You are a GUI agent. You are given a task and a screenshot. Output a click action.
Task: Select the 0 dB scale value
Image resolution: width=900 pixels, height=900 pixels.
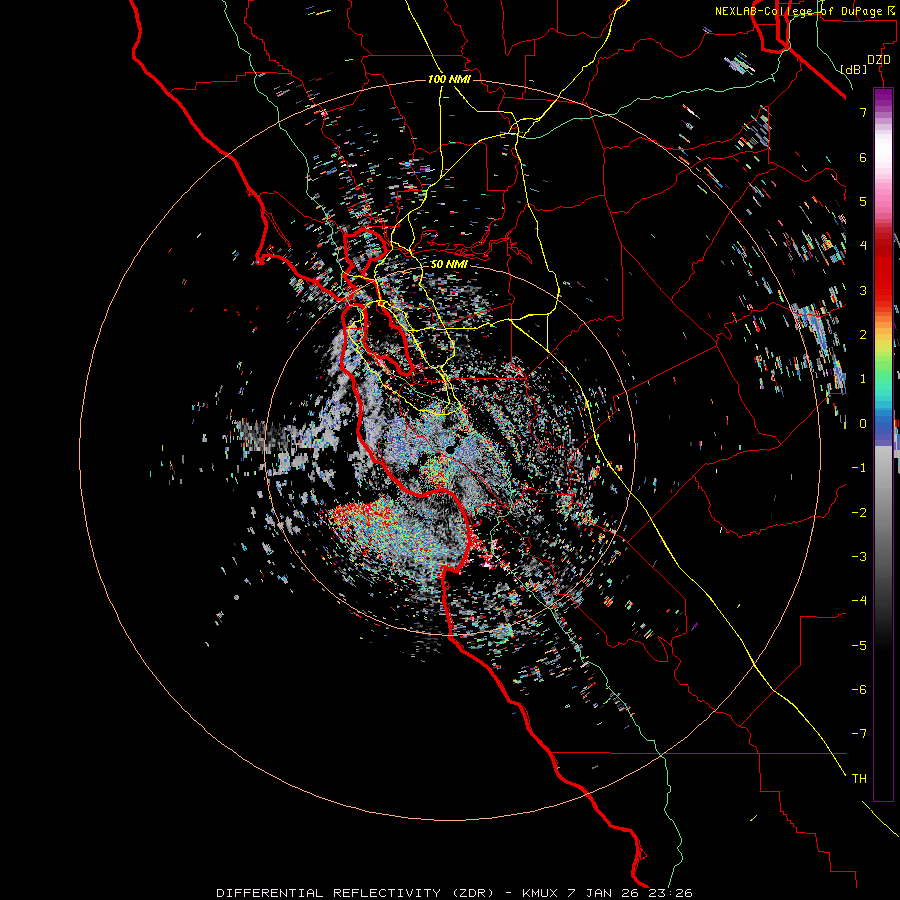[863, 424]
